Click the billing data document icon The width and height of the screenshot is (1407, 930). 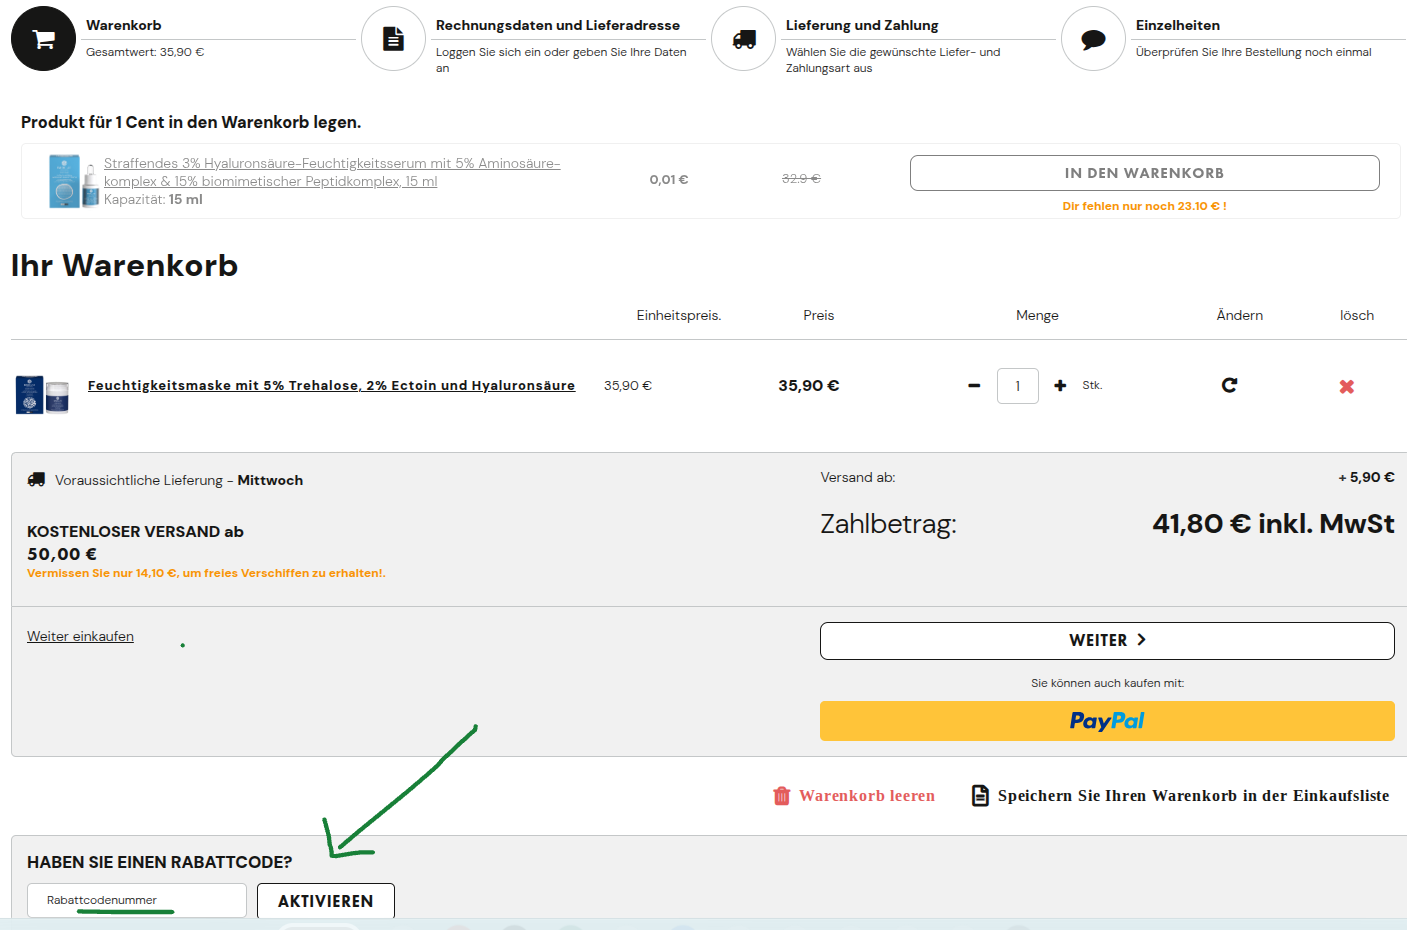pos(393,39)
